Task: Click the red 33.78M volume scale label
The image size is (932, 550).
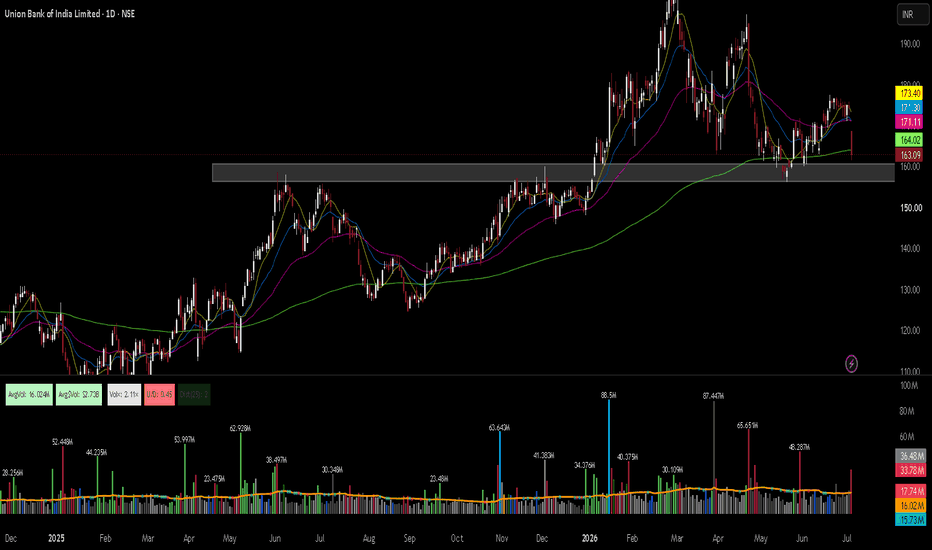Action: (x=911, y=470)
